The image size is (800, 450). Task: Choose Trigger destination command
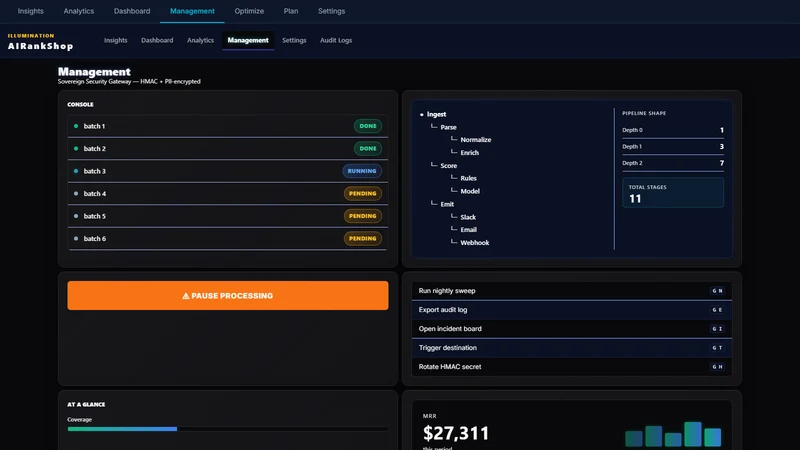point(571,347)
